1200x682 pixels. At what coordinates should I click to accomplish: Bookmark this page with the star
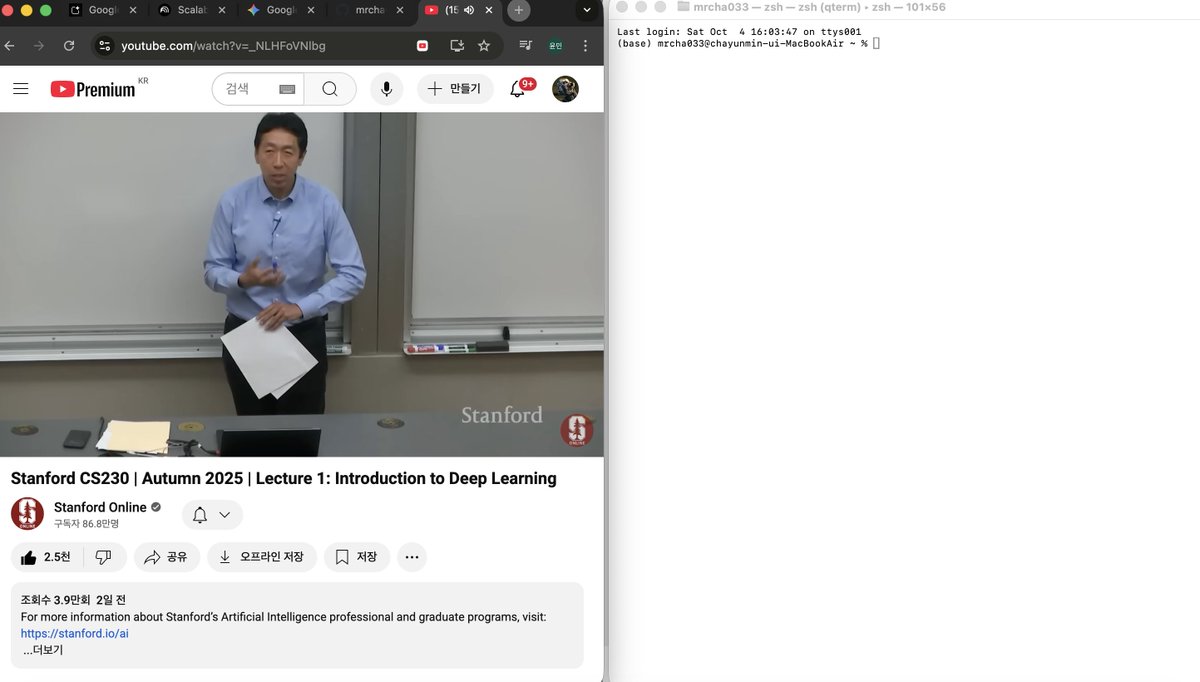click(484, 46)
